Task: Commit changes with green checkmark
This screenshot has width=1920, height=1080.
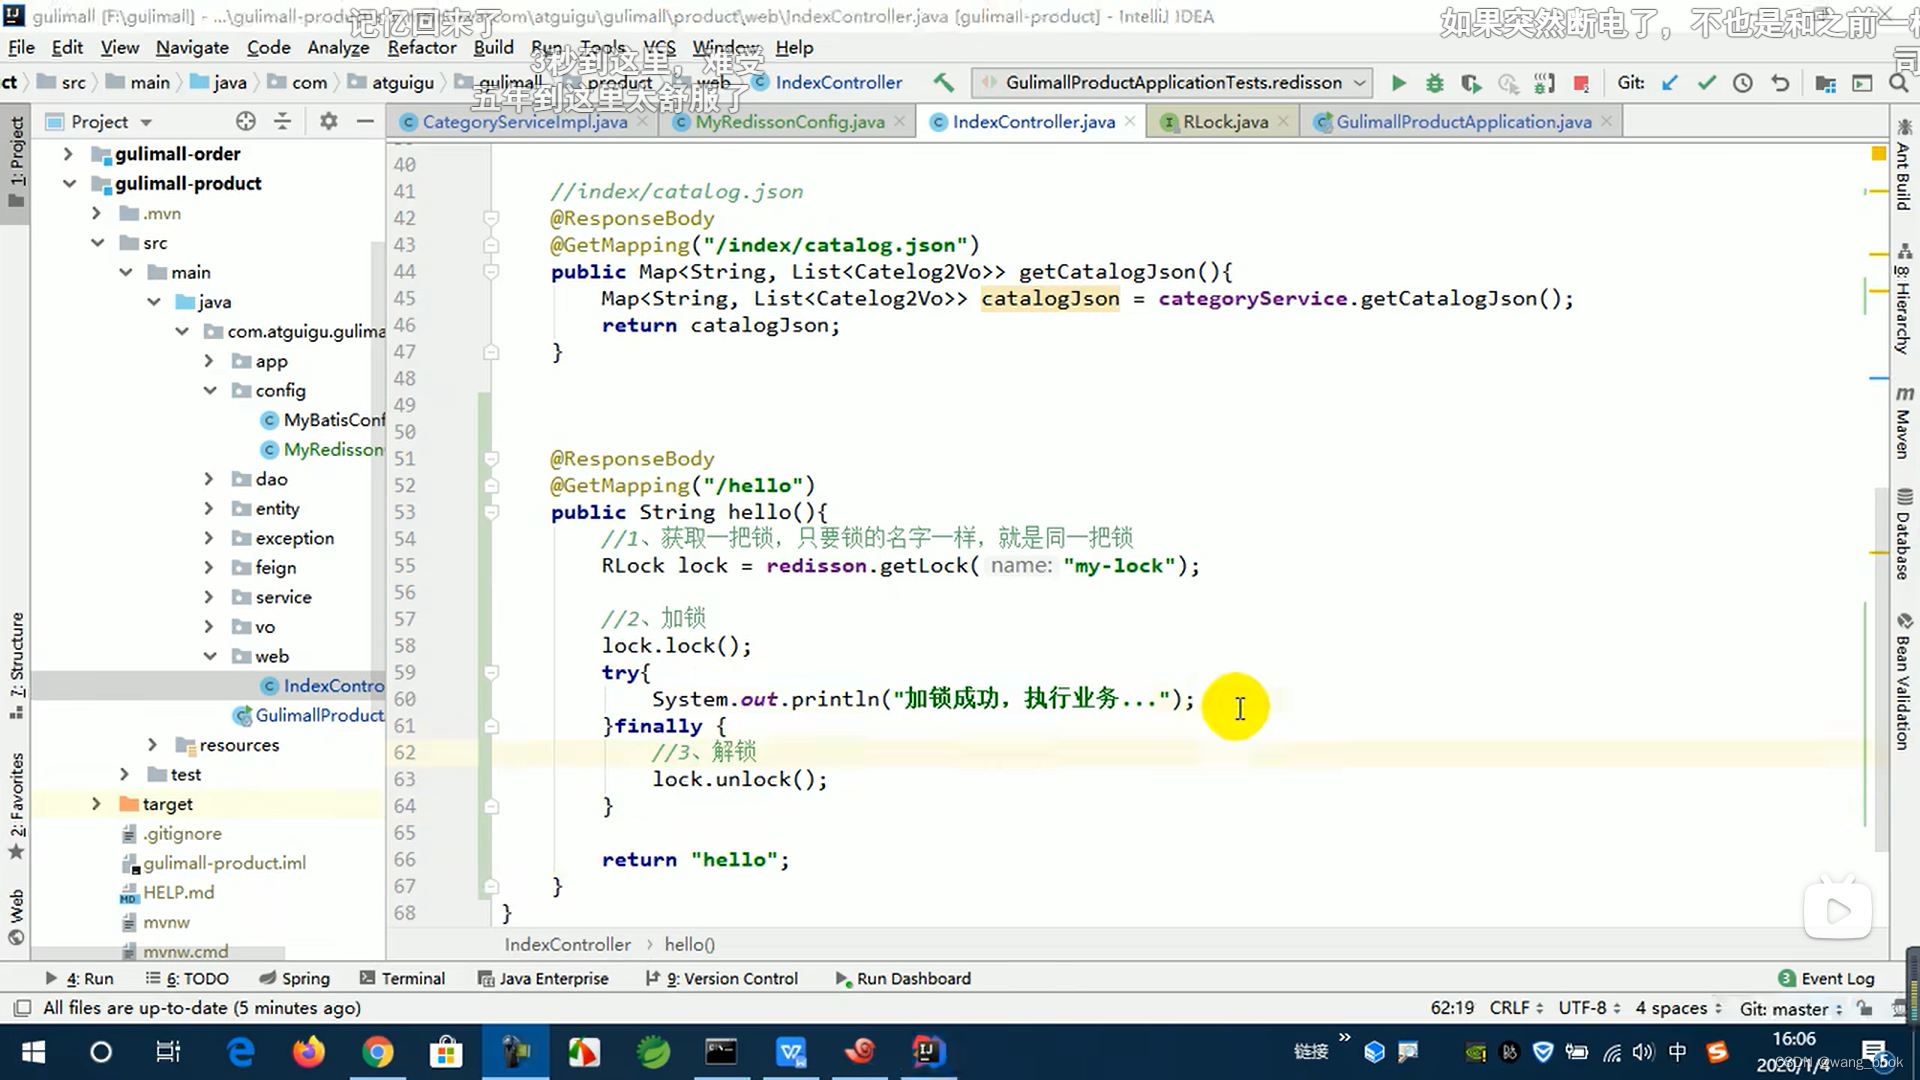Action: tap(1706, 83)
